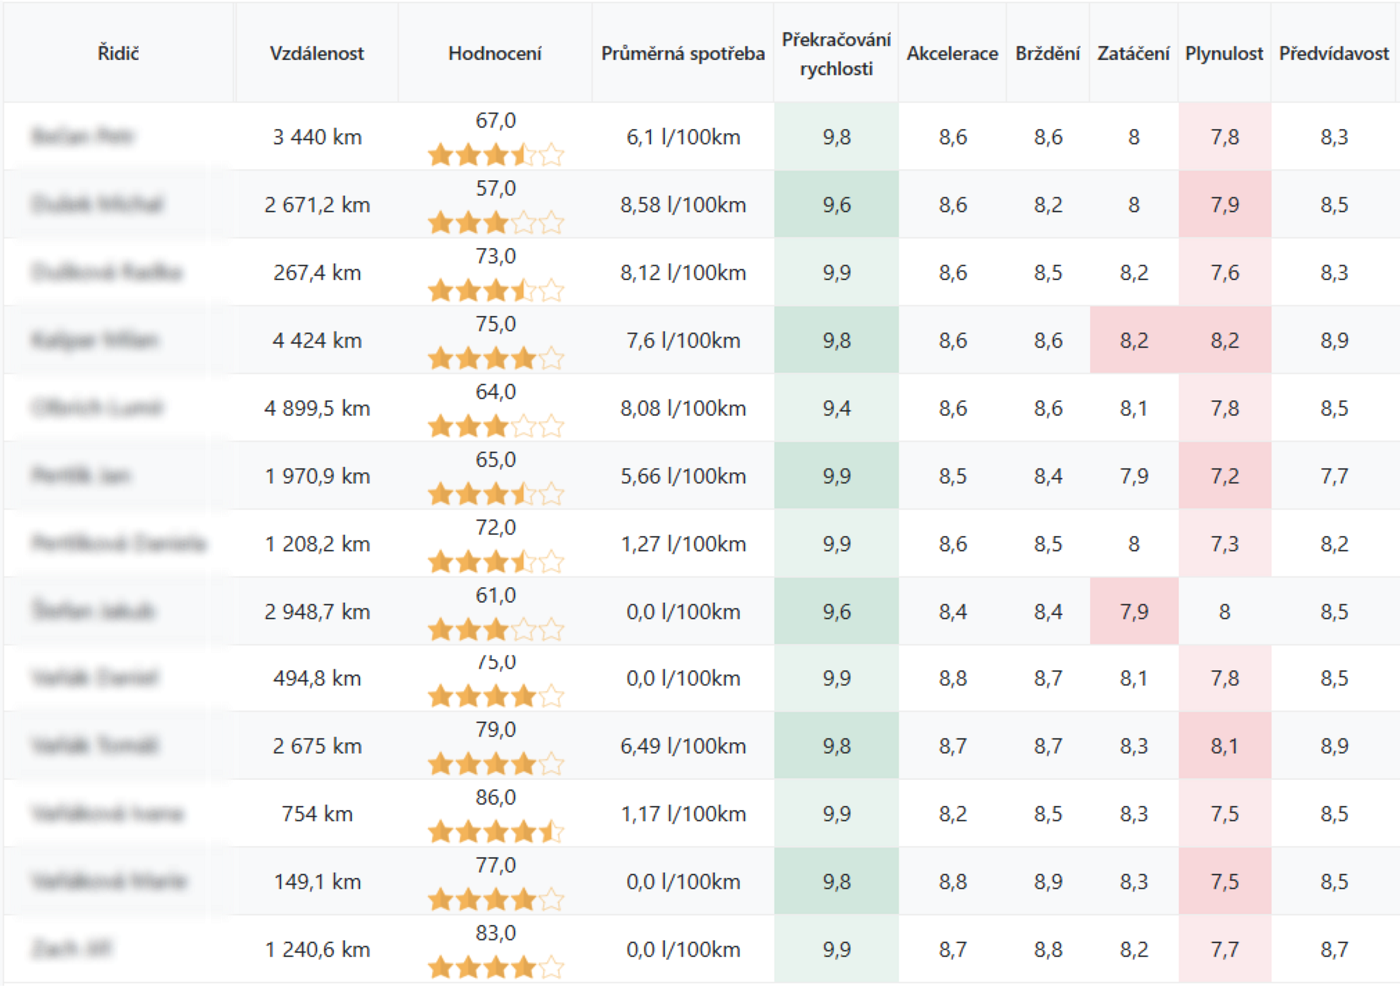Click the Brždění column header
The width and height of the screenshot is (1400, 986).
coord(1047,53)
